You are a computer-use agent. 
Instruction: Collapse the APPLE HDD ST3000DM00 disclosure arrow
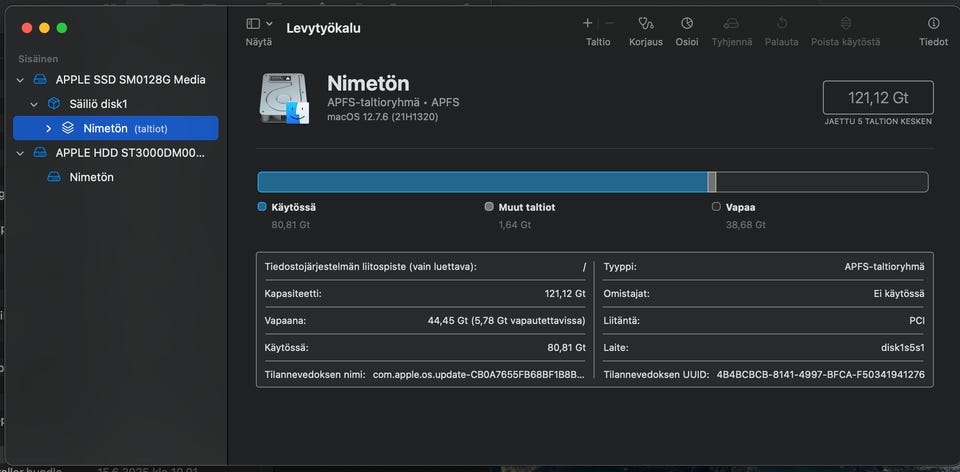click(x=20, y=153)
